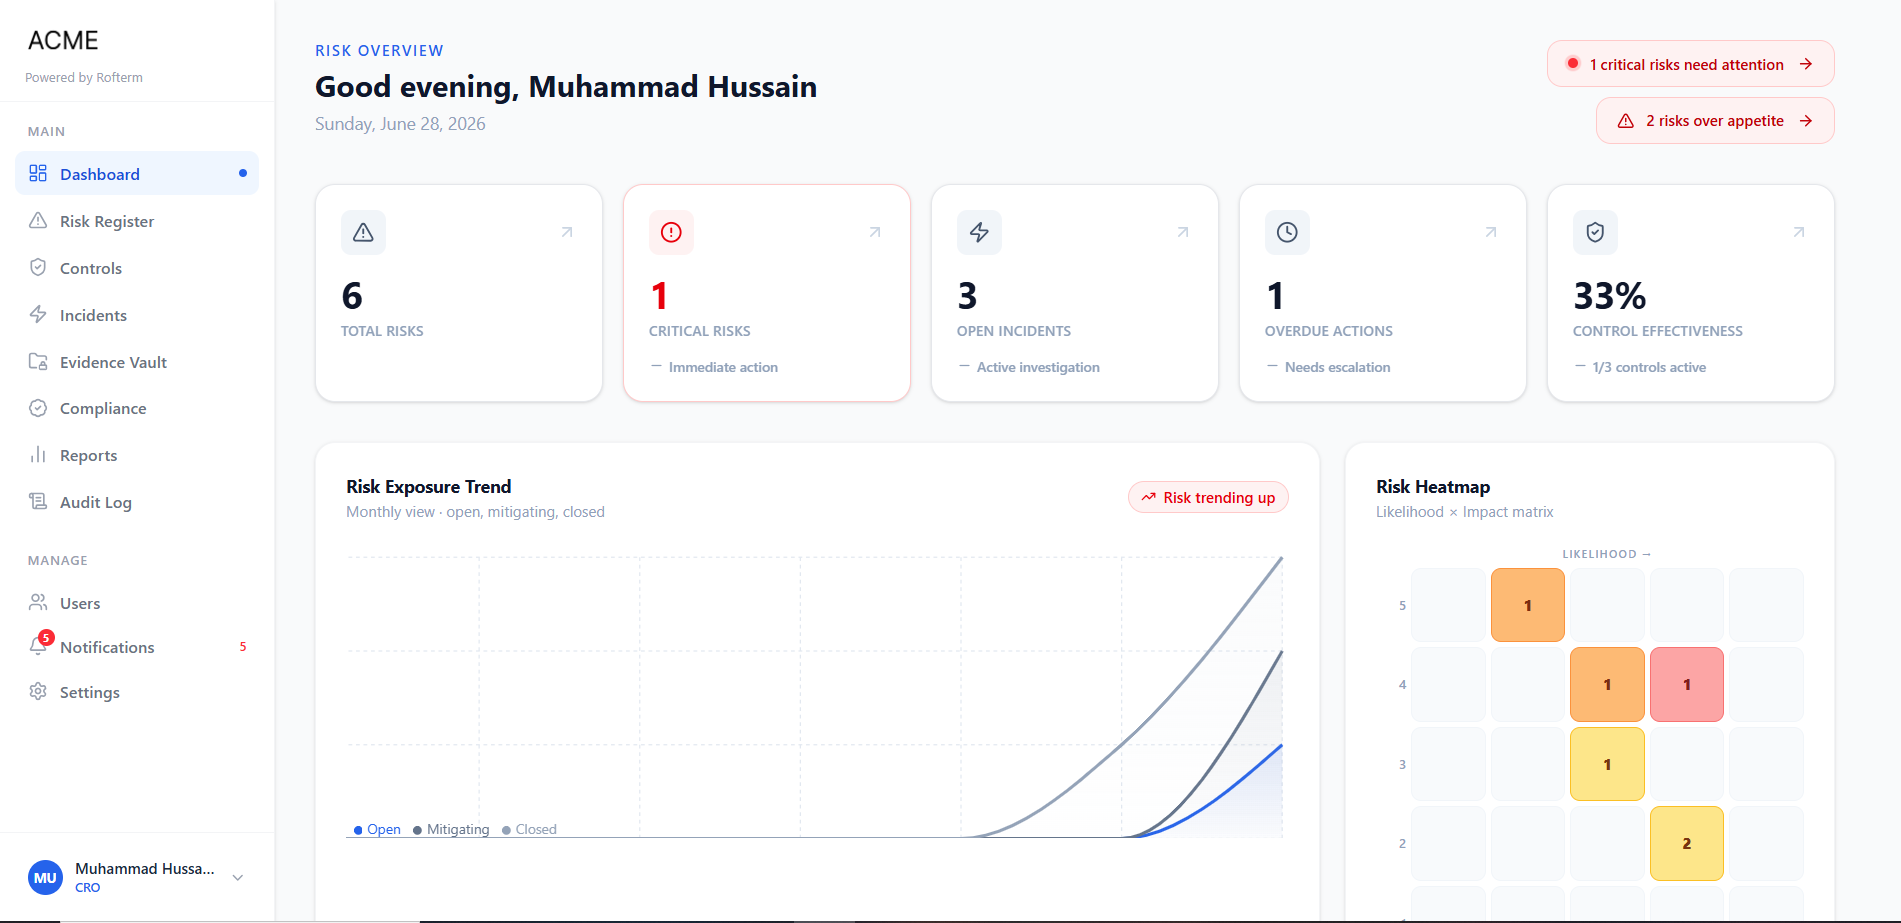
Task: Click the Notifications bell icon in sidebar
Action: pyautogui.click(x=38, y=646)
